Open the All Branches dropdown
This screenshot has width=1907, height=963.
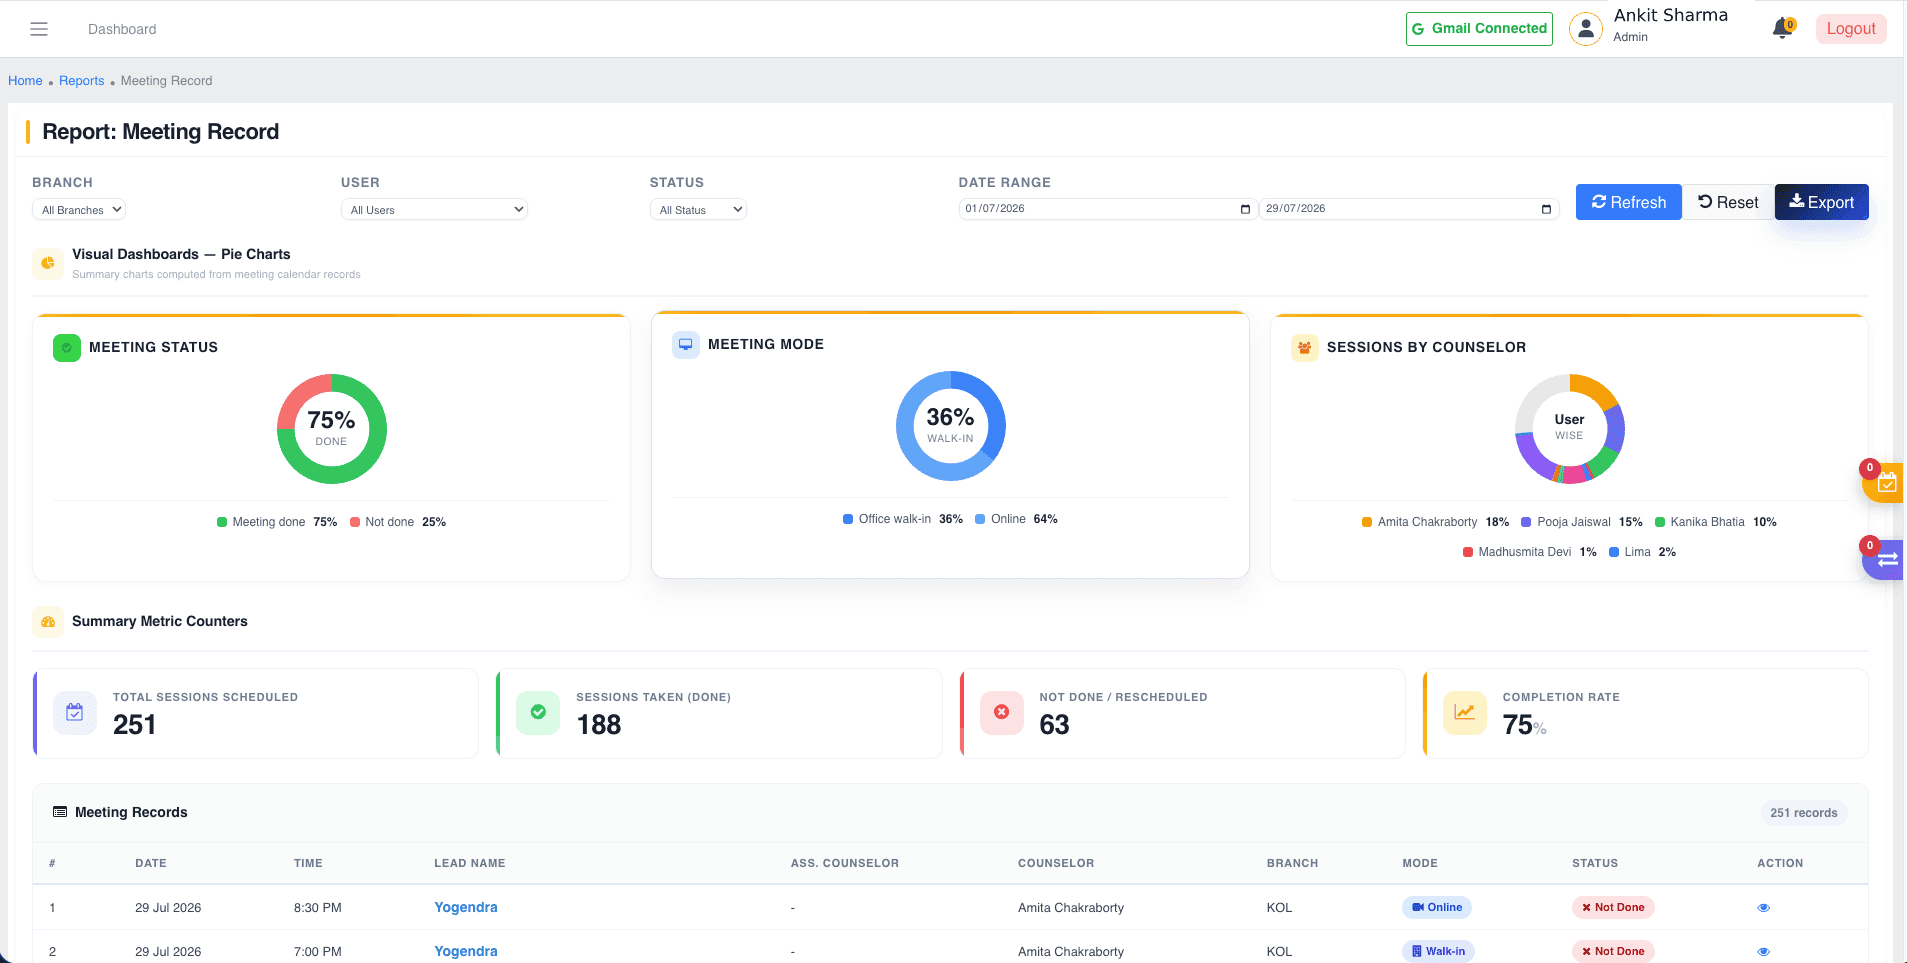pos(79,210)
